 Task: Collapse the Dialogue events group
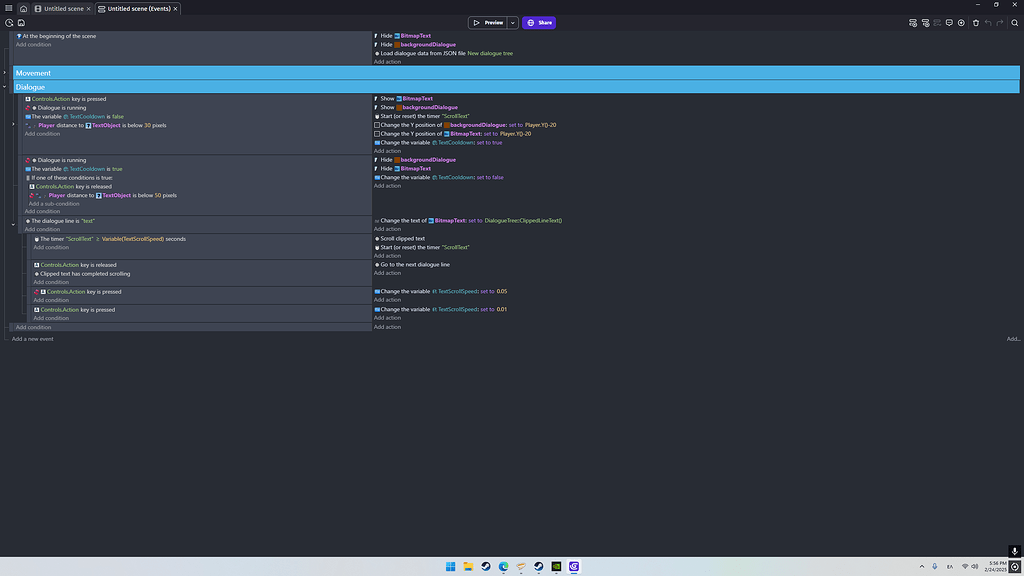[4, 86]
